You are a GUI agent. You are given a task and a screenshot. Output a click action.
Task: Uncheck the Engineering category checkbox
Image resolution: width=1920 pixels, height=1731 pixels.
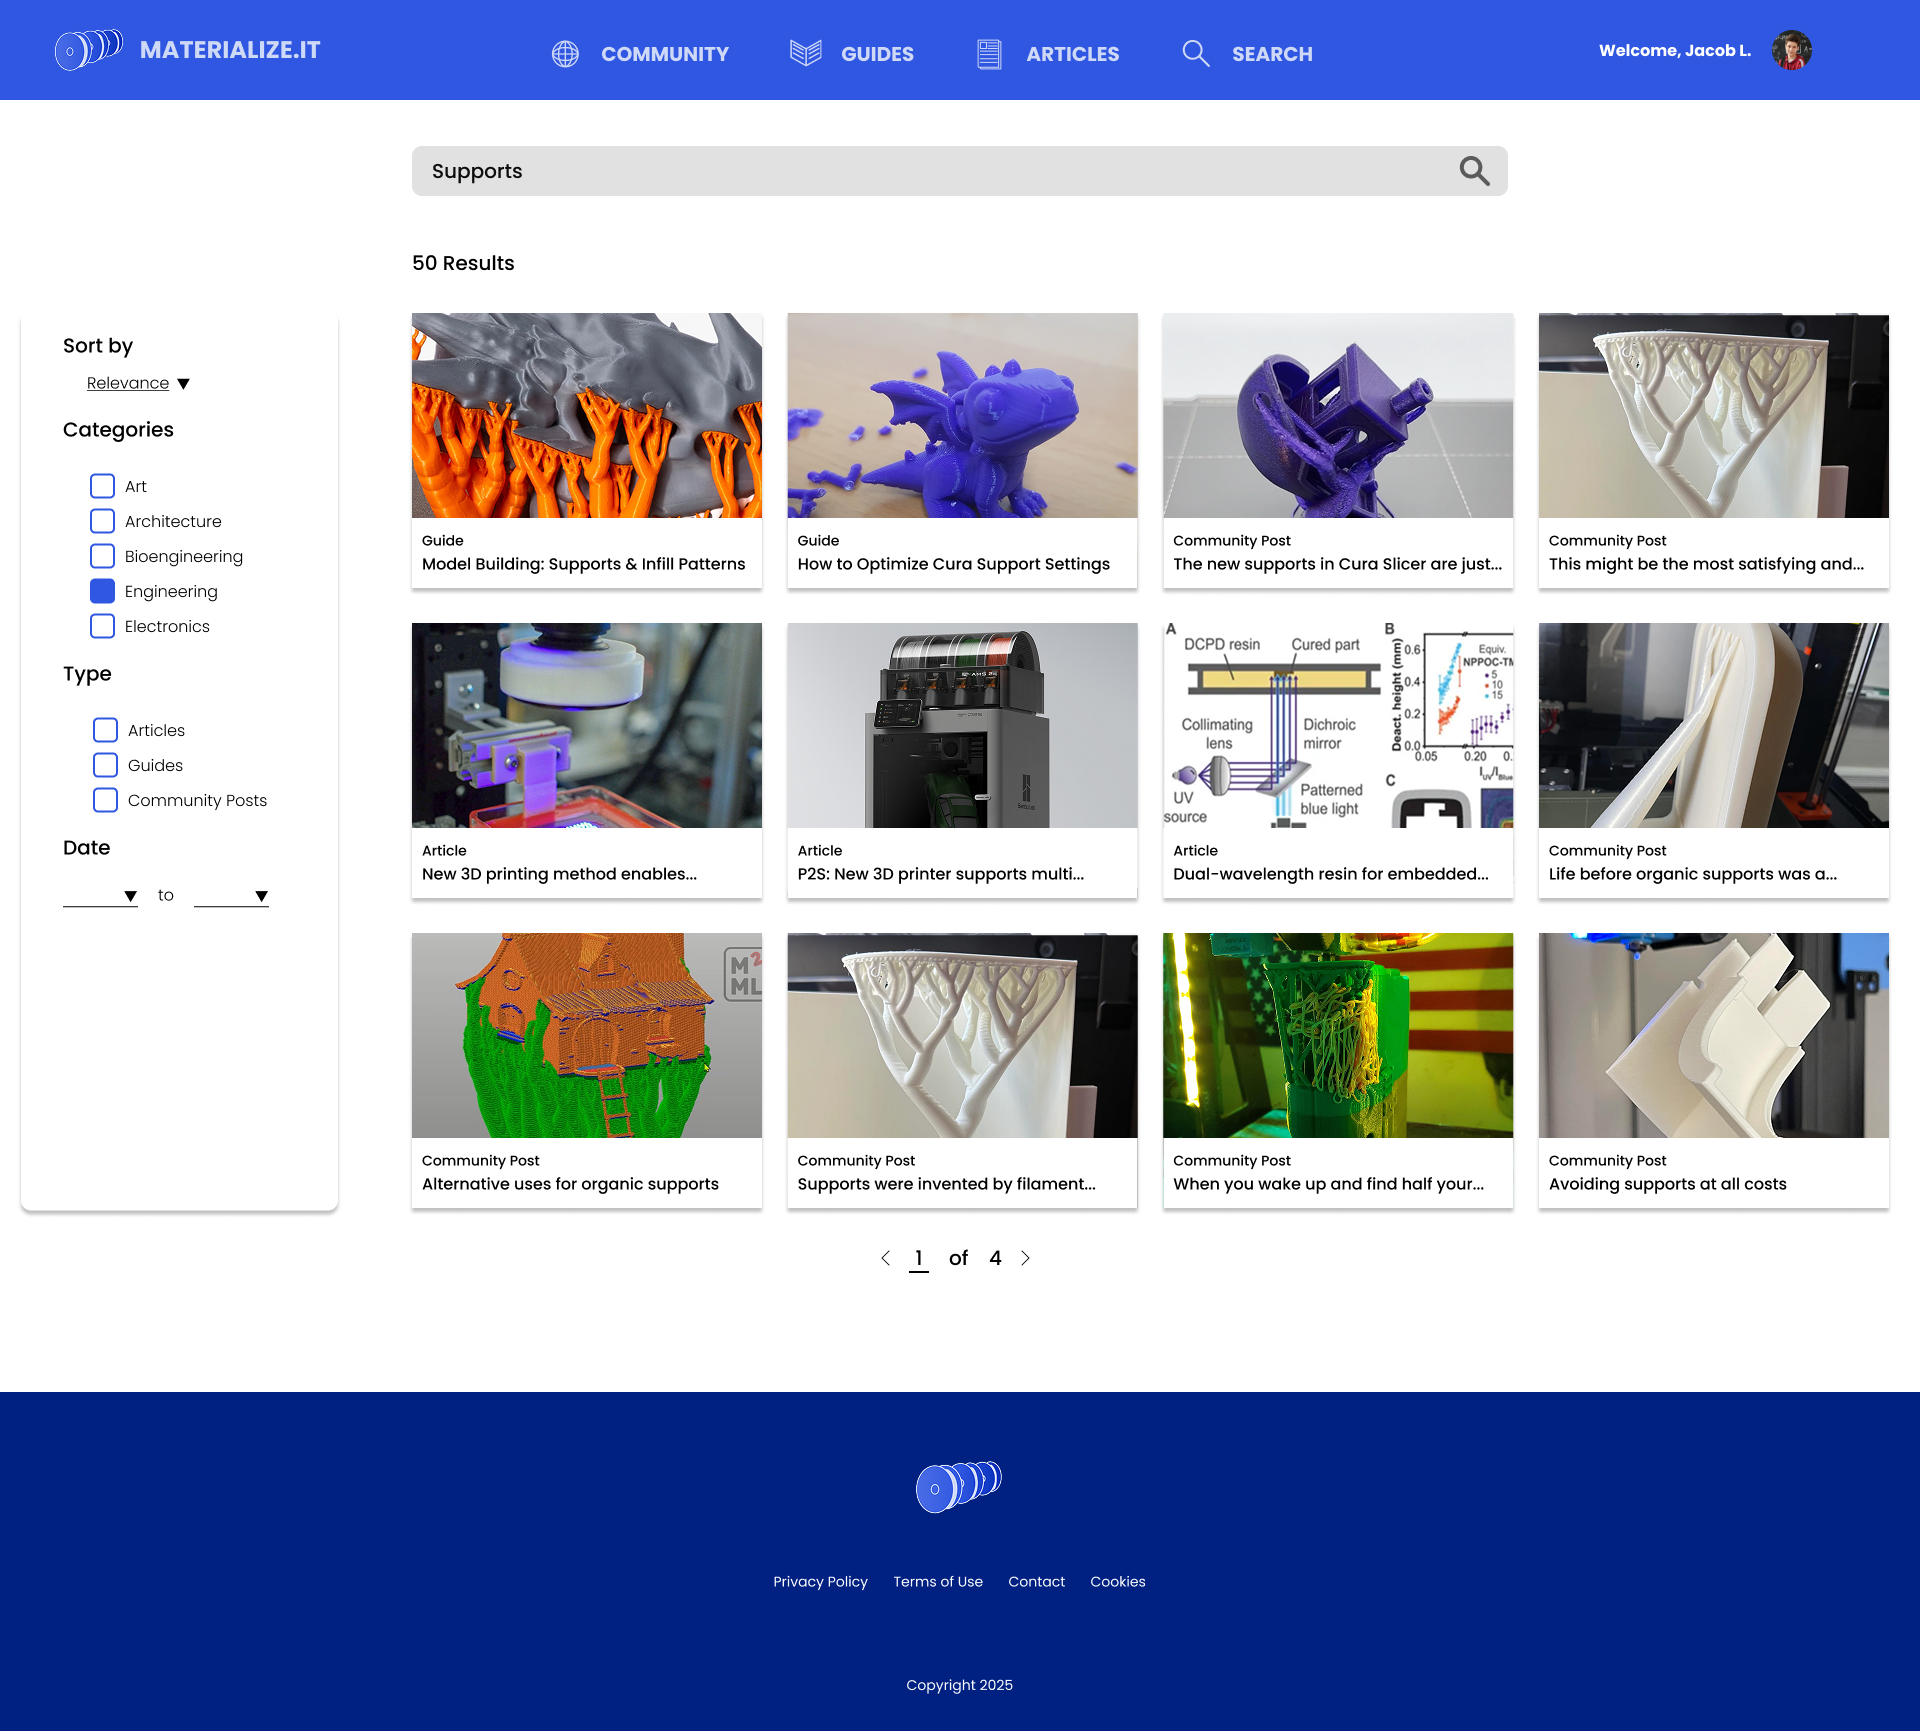102,591
